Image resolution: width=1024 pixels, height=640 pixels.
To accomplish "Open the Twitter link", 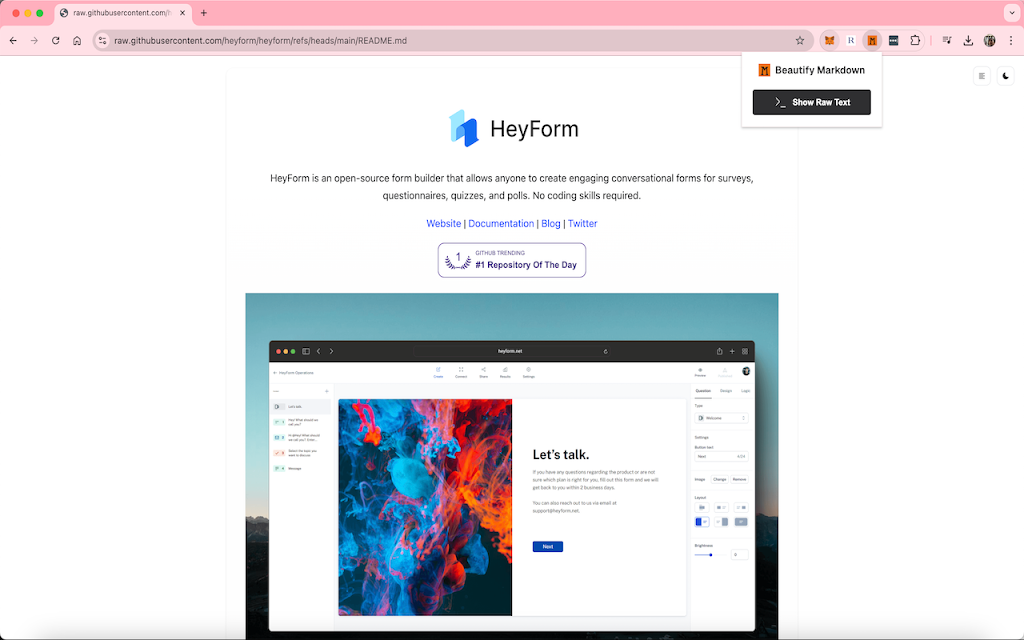I will (583, 223).
